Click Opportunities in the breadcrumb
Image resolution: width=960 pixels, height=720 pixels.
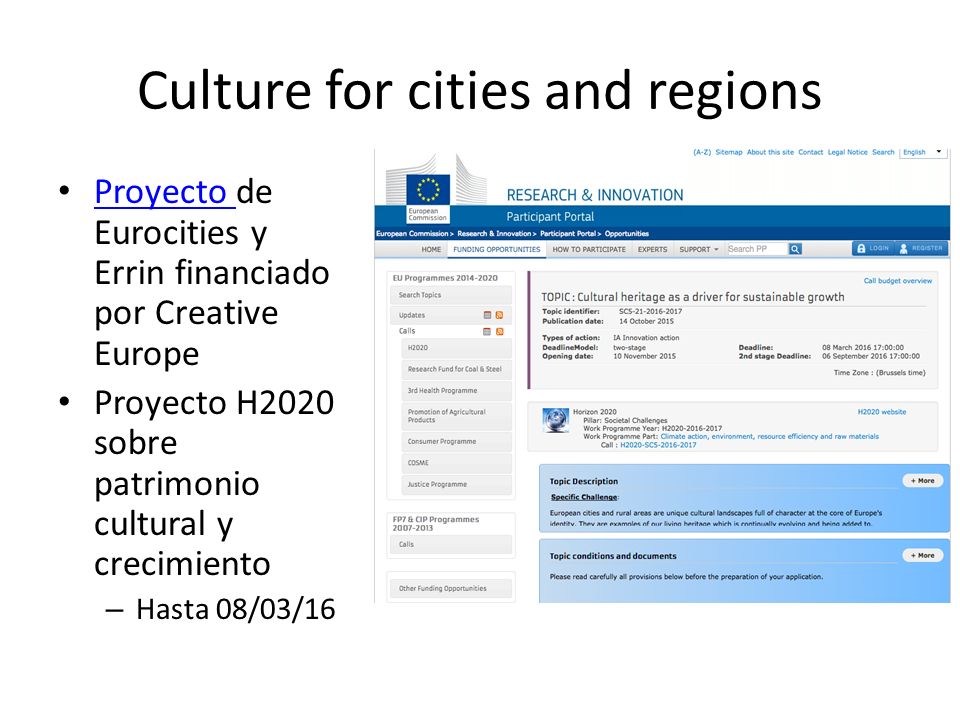(627, 234)
